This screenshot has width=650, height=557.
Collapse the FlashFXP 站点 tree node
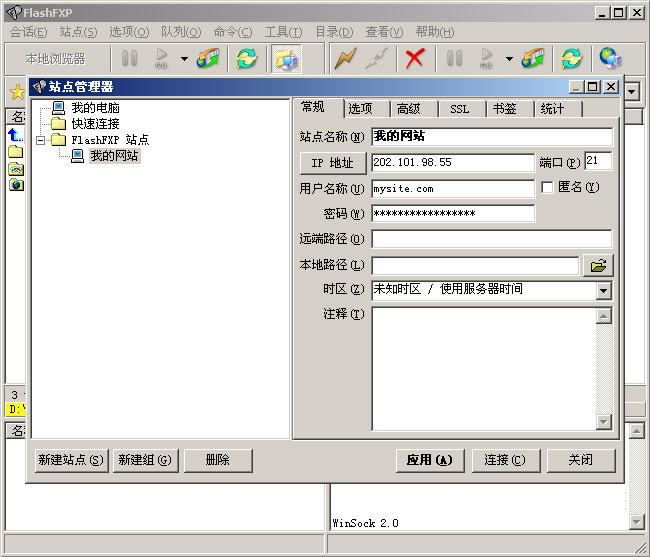[x=41, y=140]
